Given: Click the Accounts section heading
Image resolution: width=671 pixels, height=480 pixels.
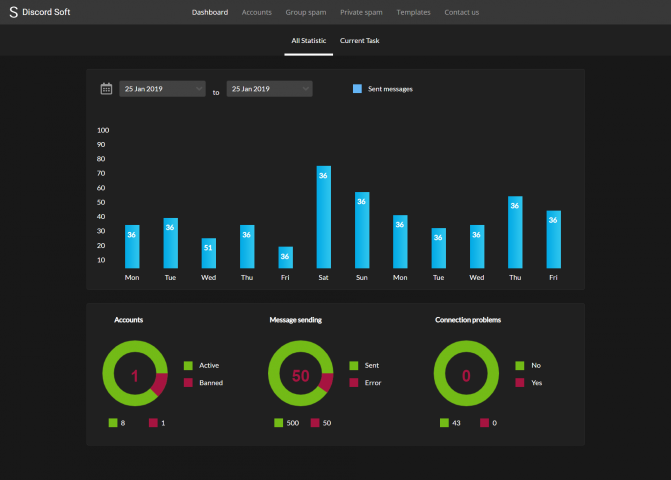Looking at the screenshot, I should [x=128, y=320].
